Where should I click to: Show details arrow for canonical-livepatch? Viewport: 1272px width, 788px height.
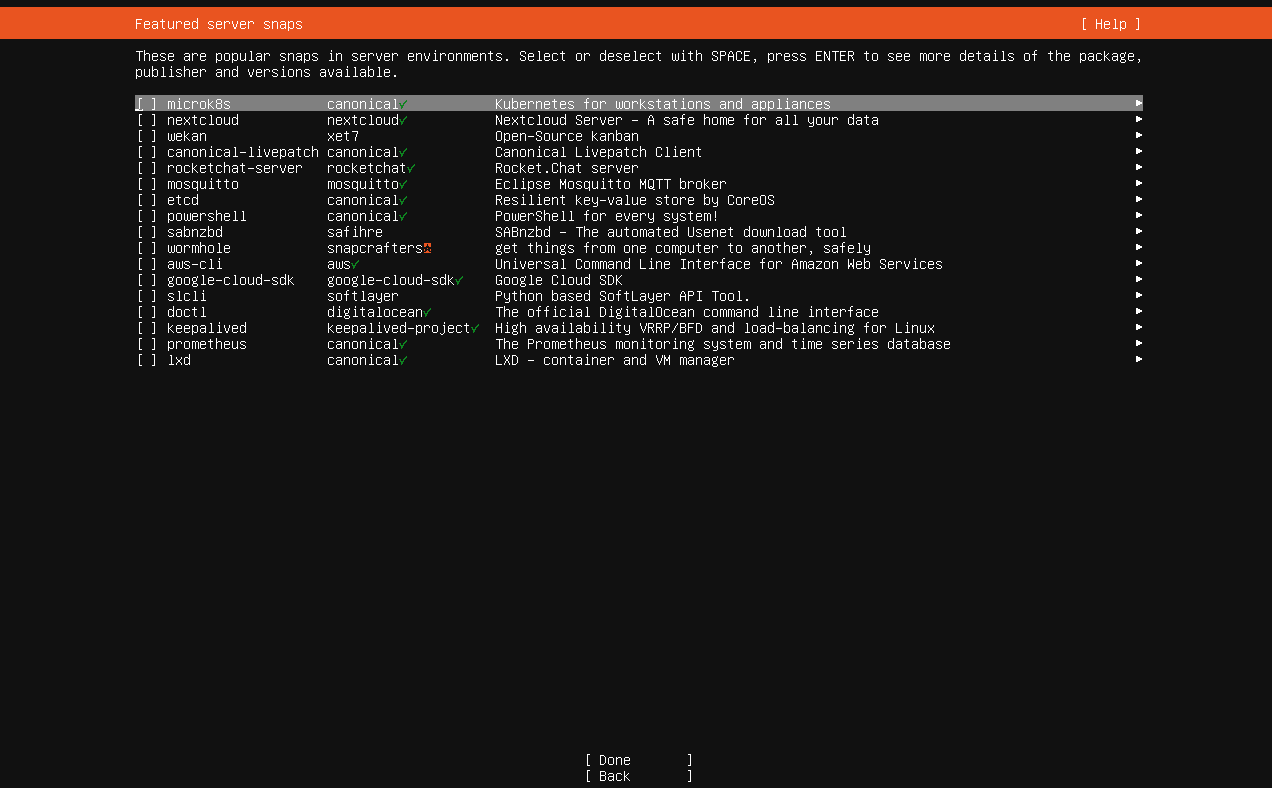click(x=1138, y=151)
